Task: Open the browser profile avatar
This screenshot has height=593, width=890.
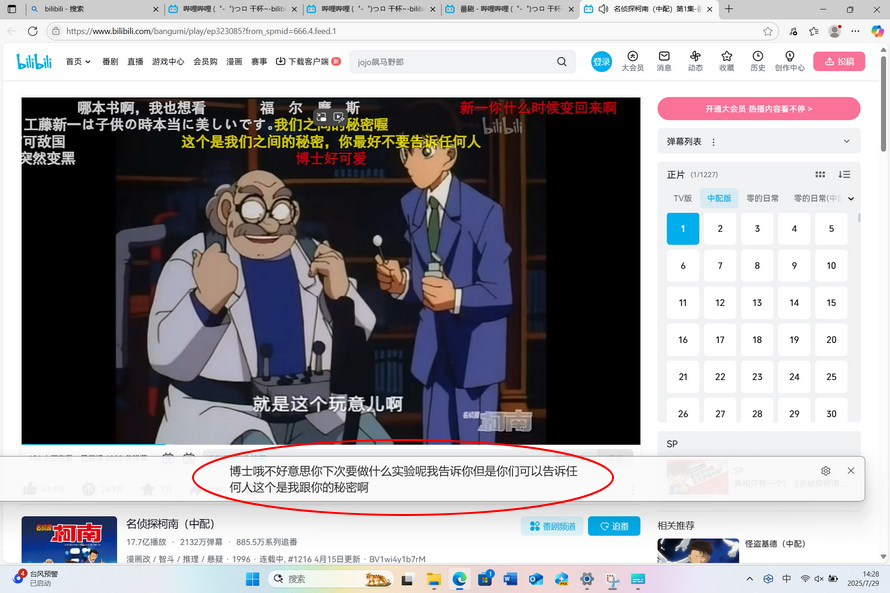Action: pyautogui.click(x=834, y=31)
